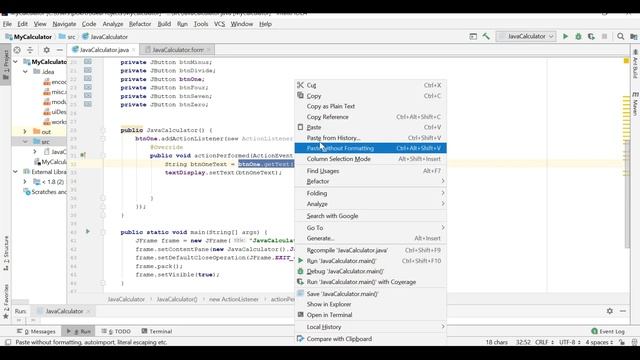
Task: Select the Scratches and Consoles tree item
Action: point(45,191)
